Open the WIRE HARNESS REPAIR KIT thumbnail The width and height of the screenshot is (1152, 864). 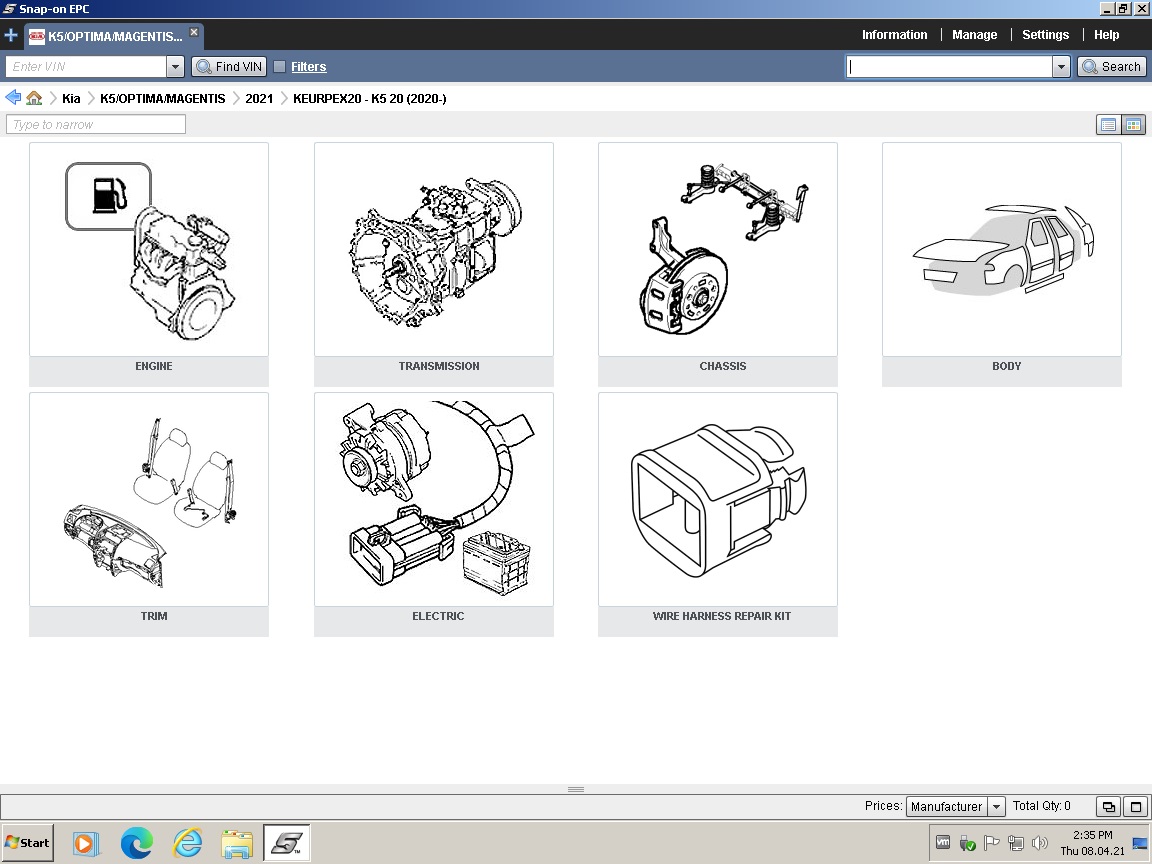pyautogui.click(x=718, y=500)
